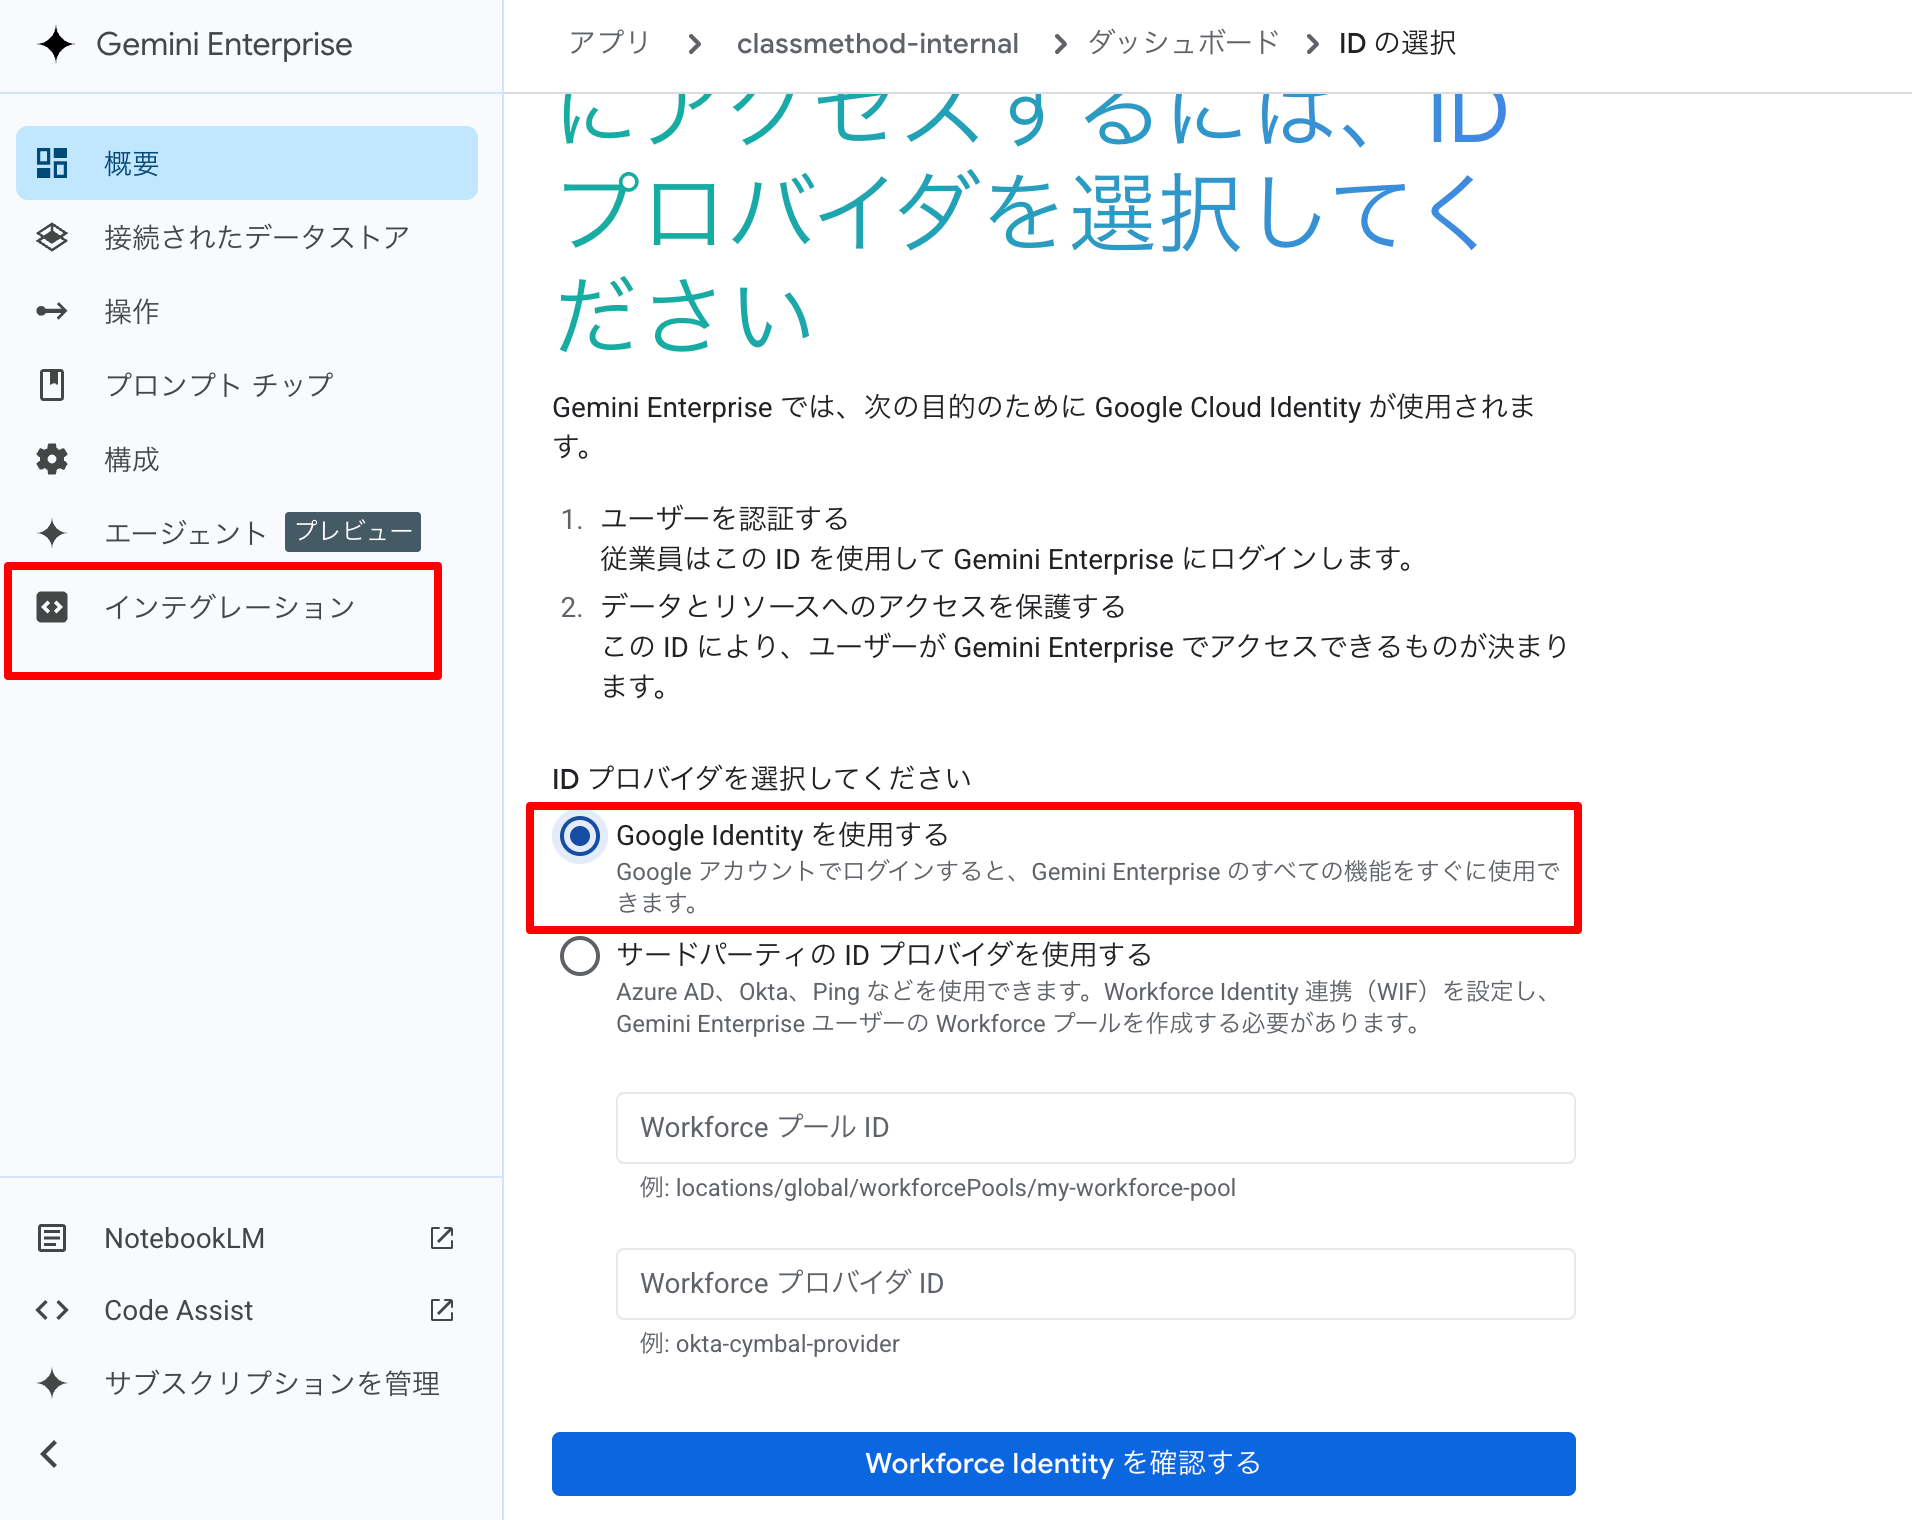Screen dimensions: 1912x1520
Task: Click the インテグレーション code icon
Action: click(52, 607)
